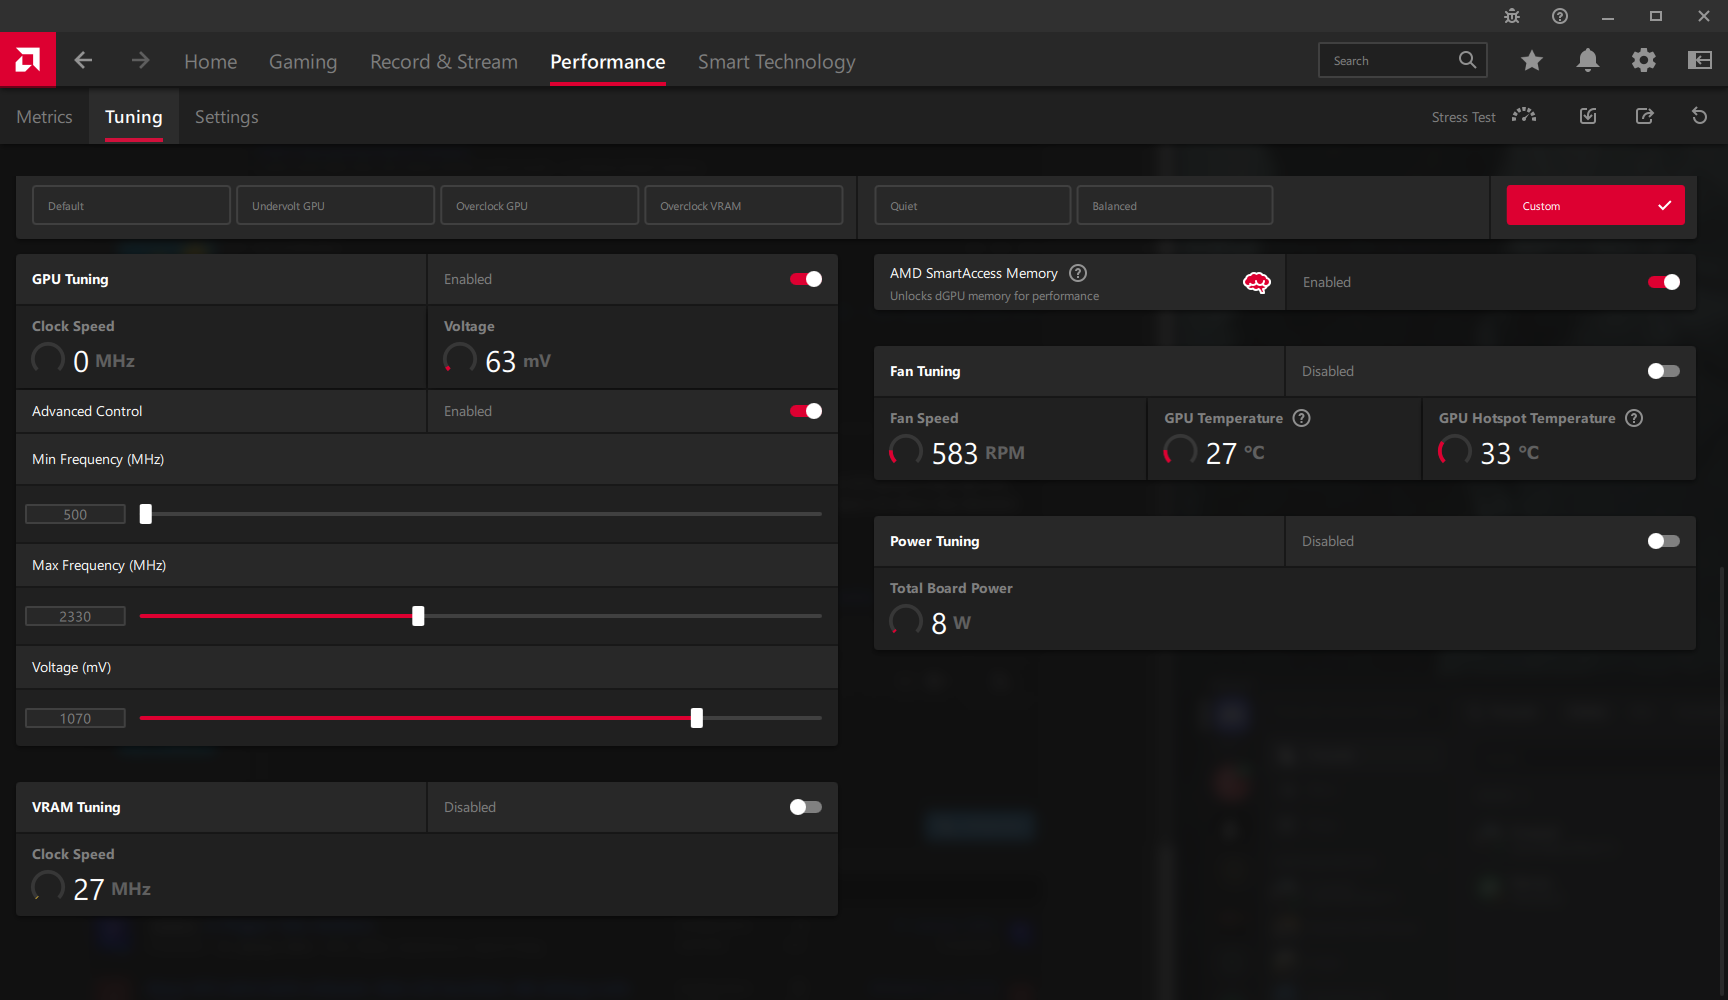Minimize the AMD Software window
Viewport: 1728px width, 1000px height.
1608,16
